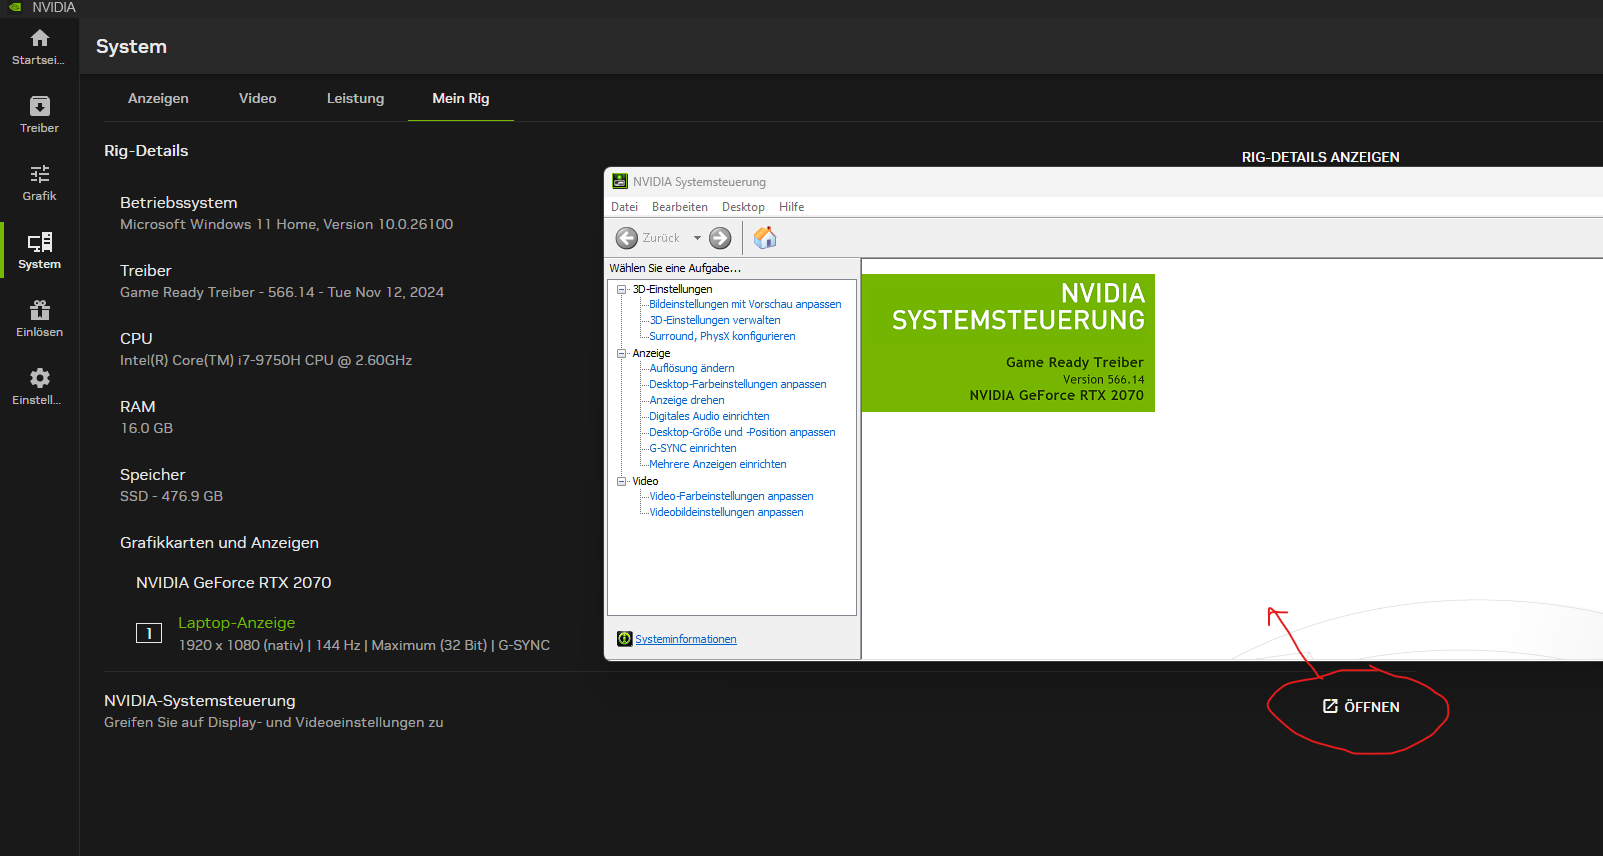This screenshot has height=856, width=1603.
Task: Click NVIDIA GeForce RTX 2070 heading
Action: point(234,582)
